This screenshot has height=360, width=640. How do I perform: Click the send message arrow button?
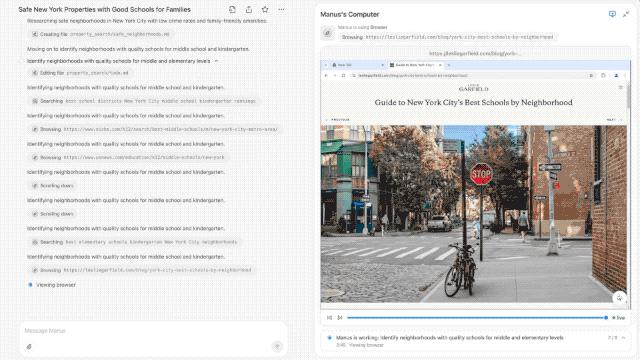[x=277, y=347]
